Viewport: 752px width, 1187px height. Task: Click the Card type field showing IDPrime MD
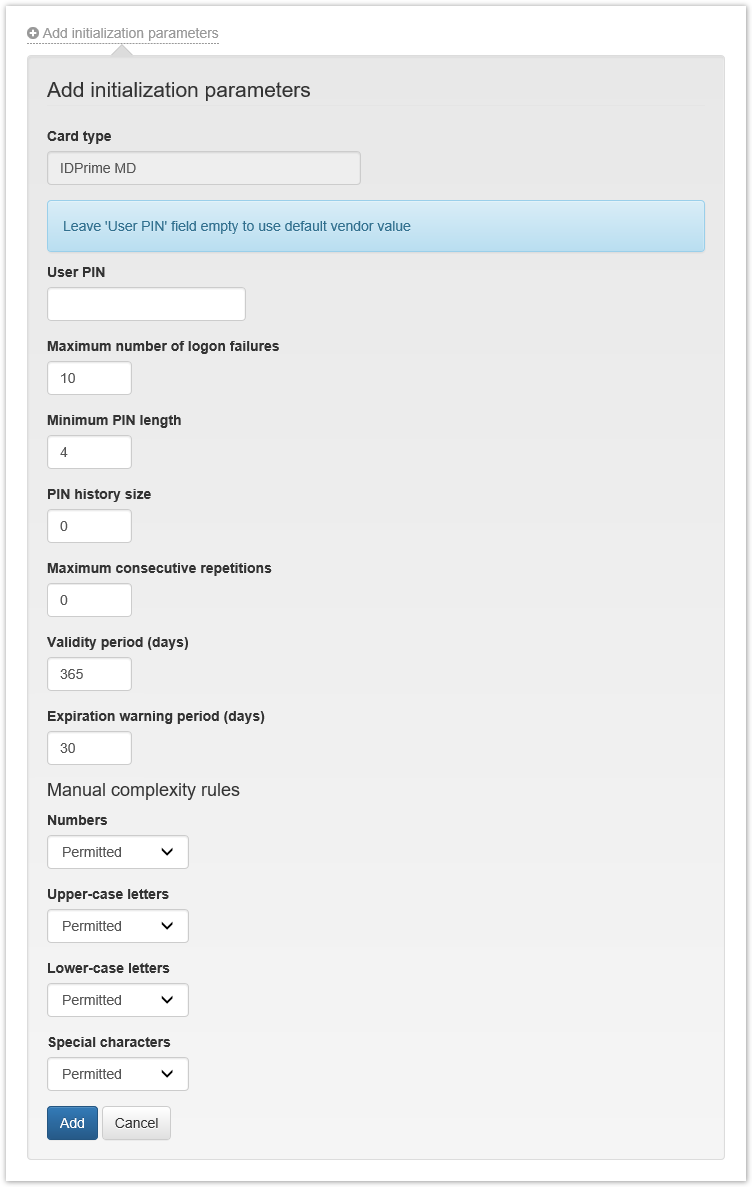pos(203,168)
